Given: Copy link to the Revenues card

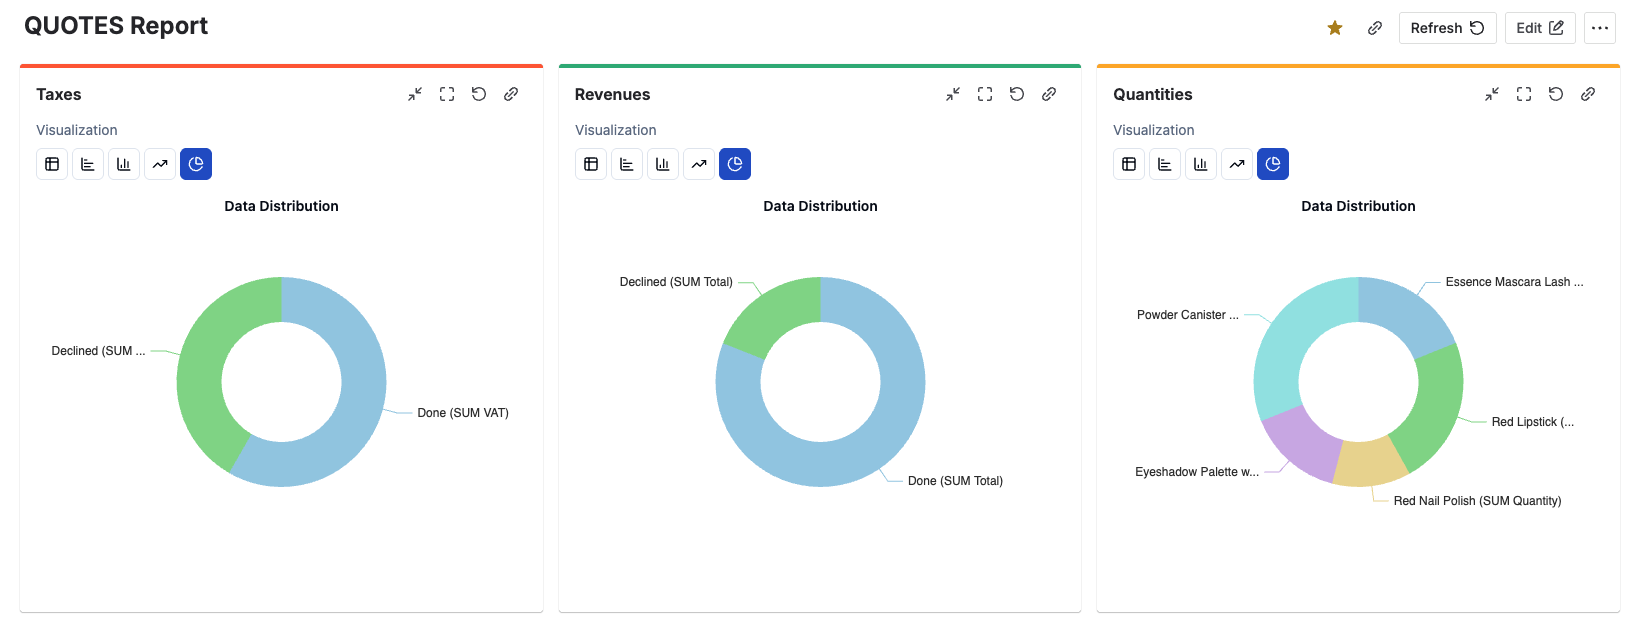Looking at the screenshot, I should point(1049,94).
